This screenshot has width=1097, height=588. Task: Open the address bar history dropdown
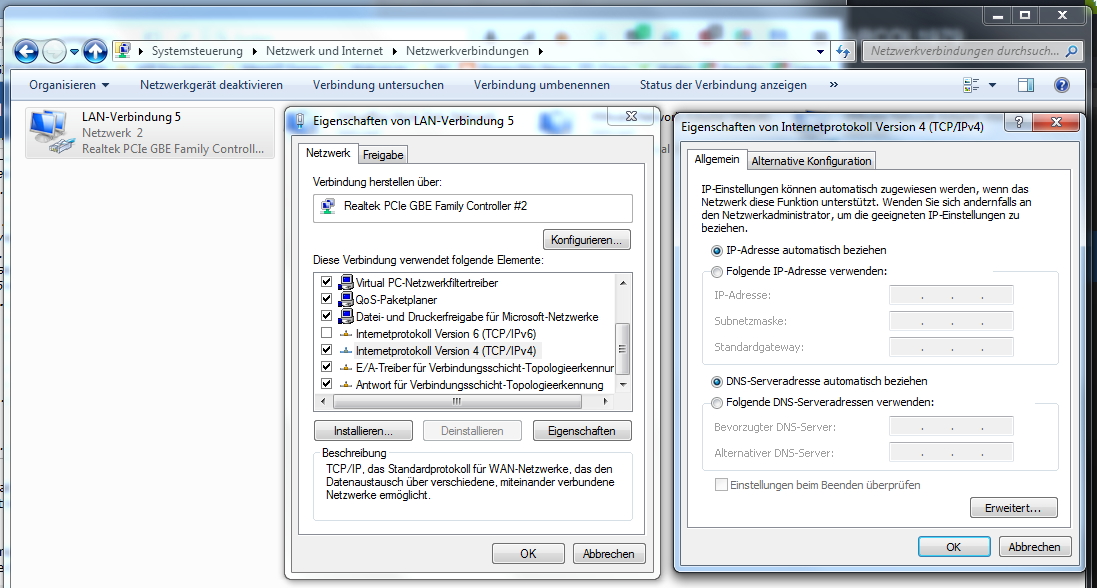point(820,51)
